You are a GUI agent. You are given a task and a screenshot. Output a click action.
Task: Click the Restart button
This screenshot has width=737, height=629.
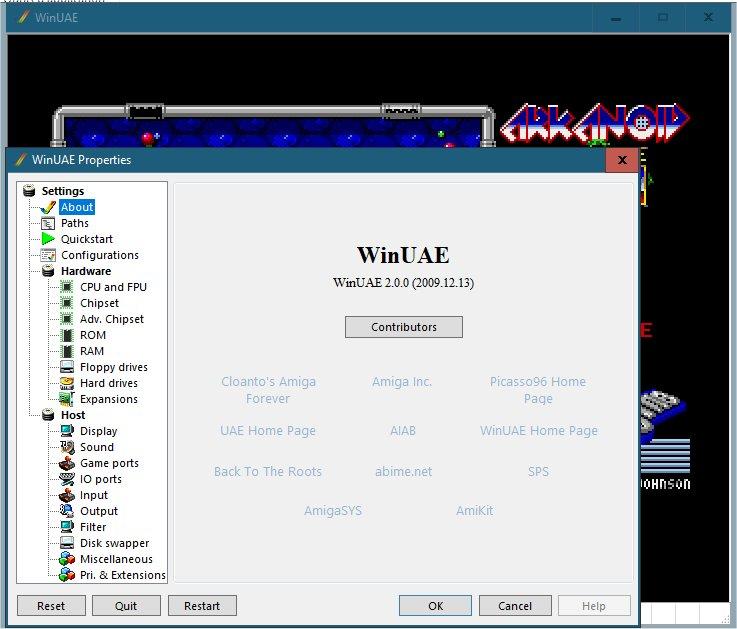(202, 606)
